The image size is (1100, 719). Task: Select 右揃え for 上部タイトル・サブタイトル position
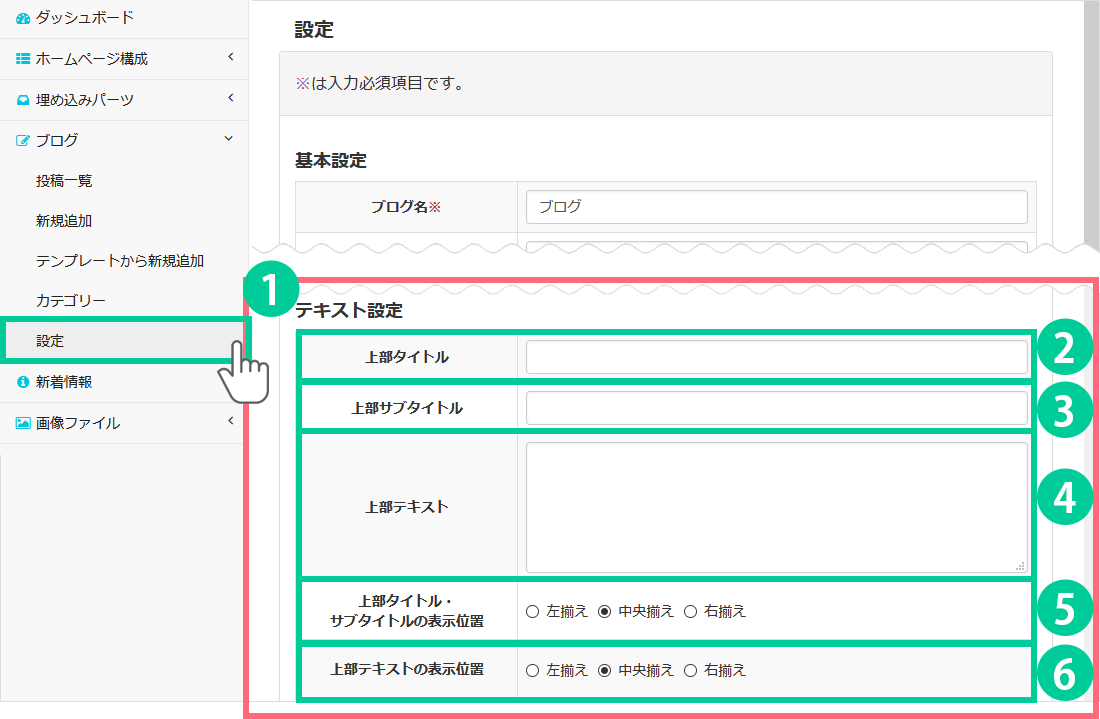[690, 611]
